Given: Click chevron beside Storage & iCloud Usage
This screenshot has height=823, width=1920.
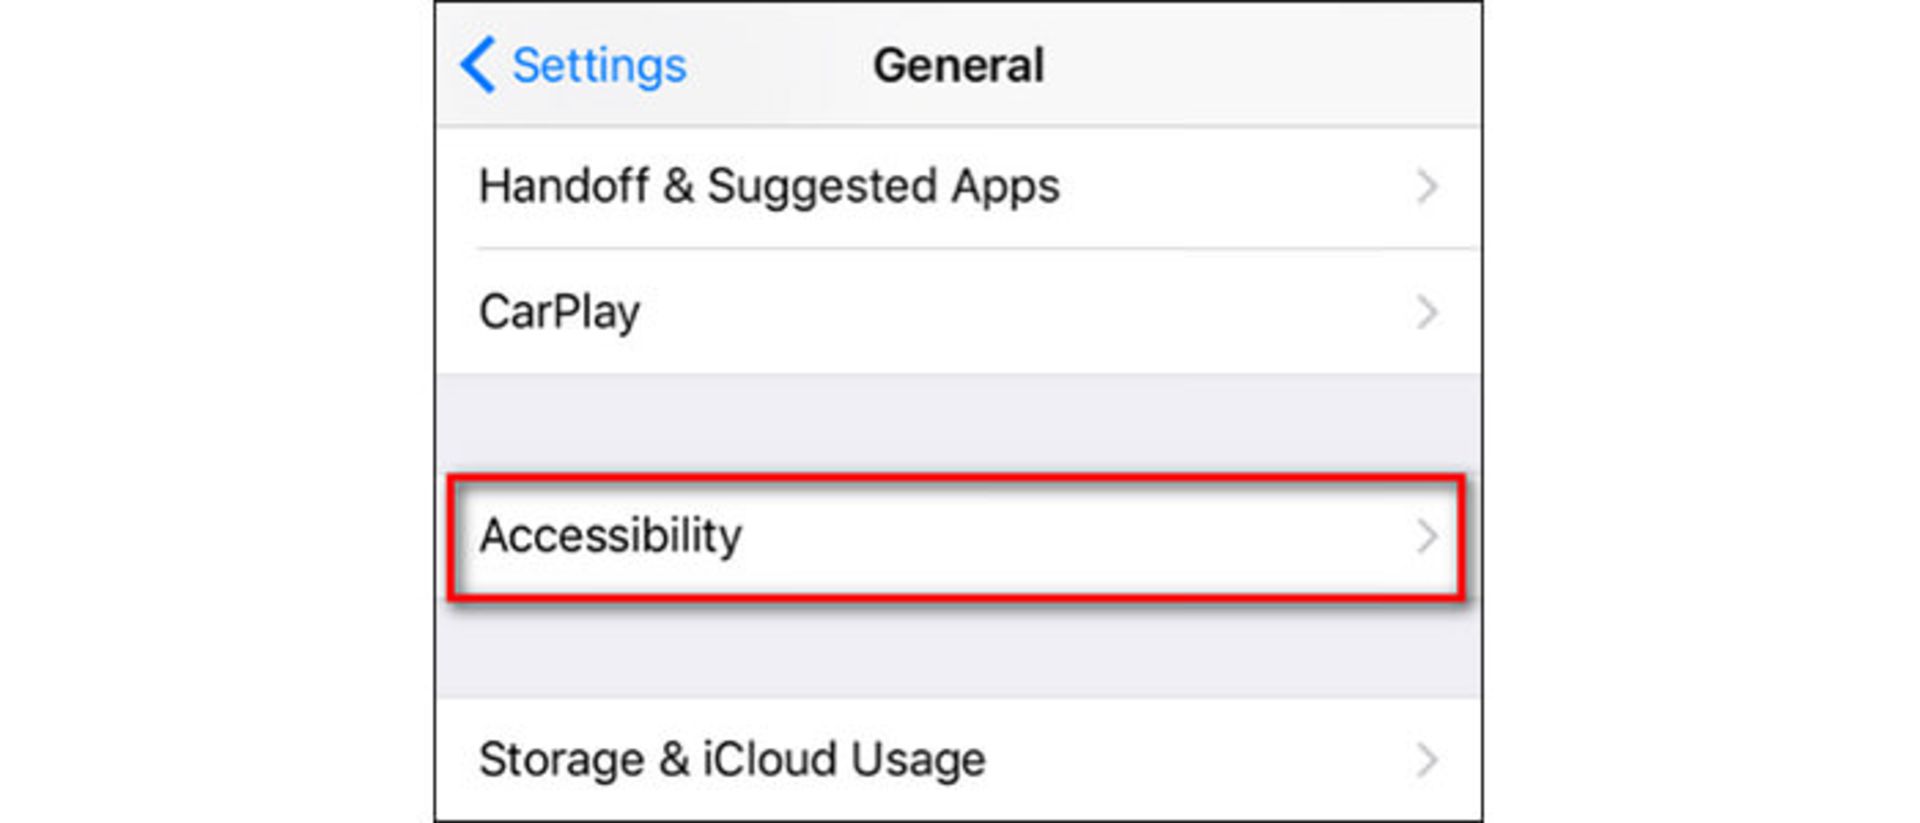Looking at the screenshot, I should click(1427, 760).
